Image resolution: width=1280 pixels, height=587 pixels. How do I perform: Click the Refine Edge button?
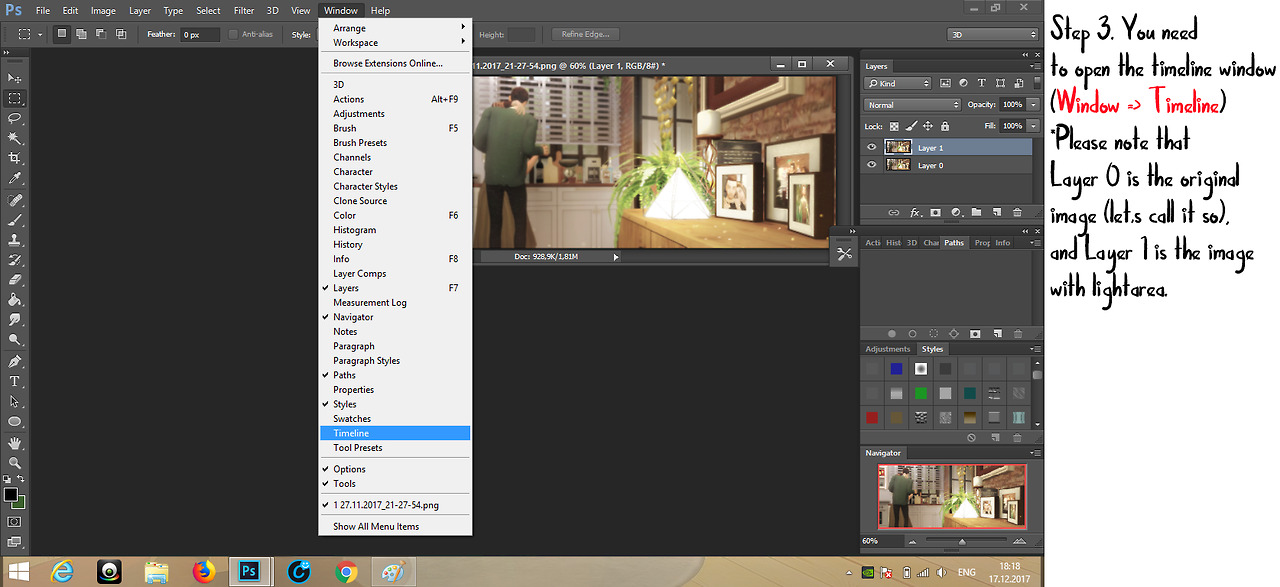585,34
